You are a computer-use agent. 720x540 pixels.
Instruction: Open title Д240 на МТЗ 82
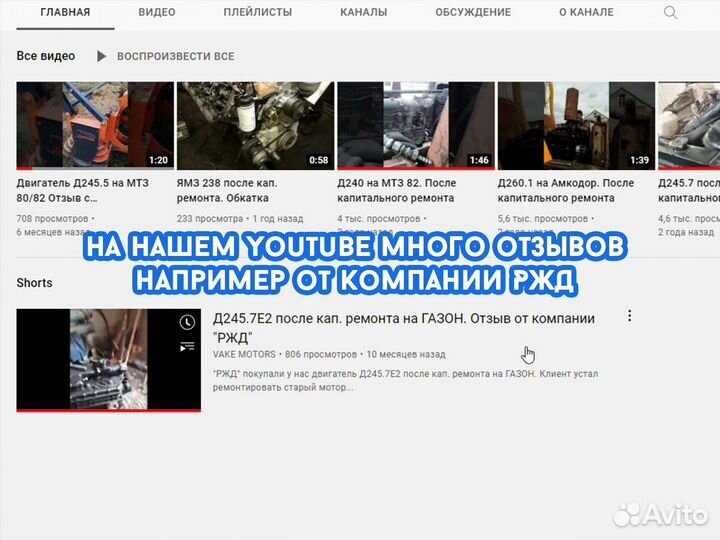[397, 191]
